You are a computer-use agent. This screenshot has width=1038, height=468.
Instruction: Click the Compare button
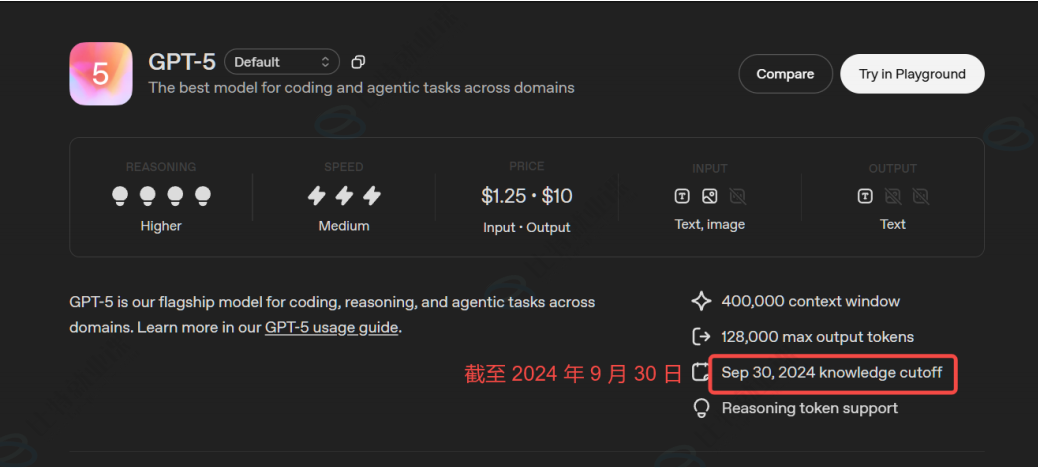[x=785, y=74]
